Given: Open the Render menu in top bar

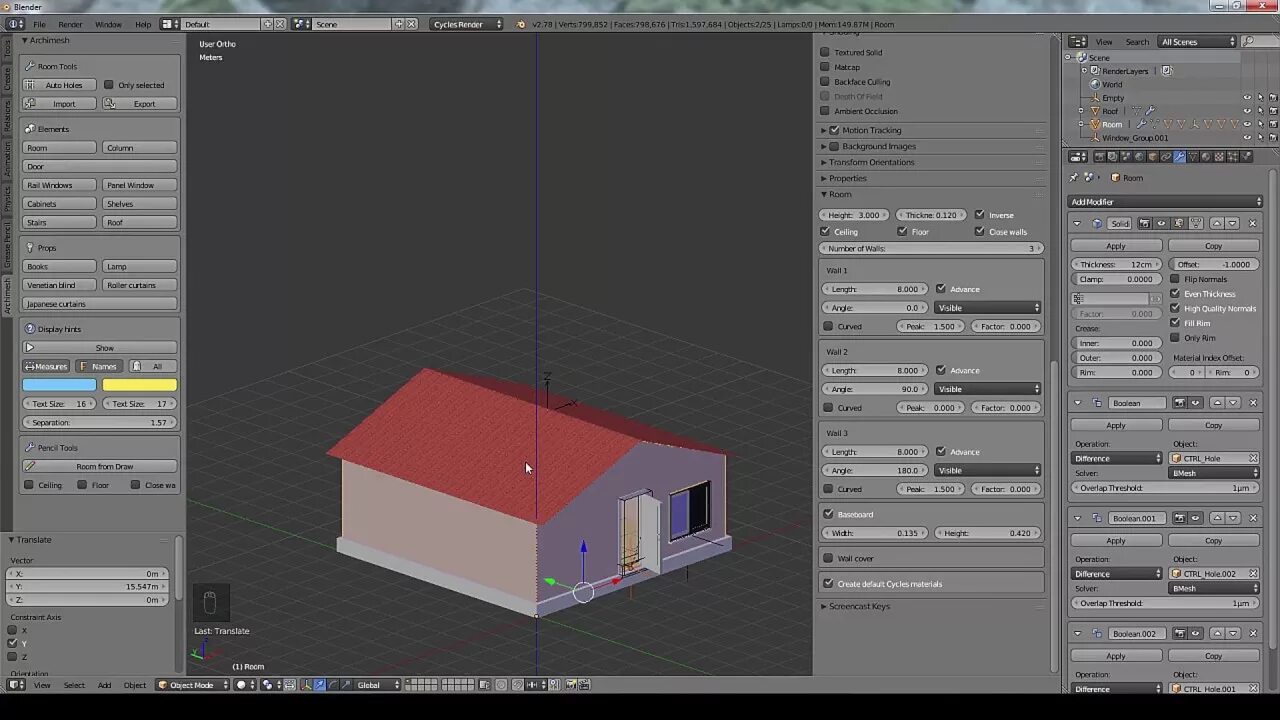Looking at the screenshot, I should [70, 24].
